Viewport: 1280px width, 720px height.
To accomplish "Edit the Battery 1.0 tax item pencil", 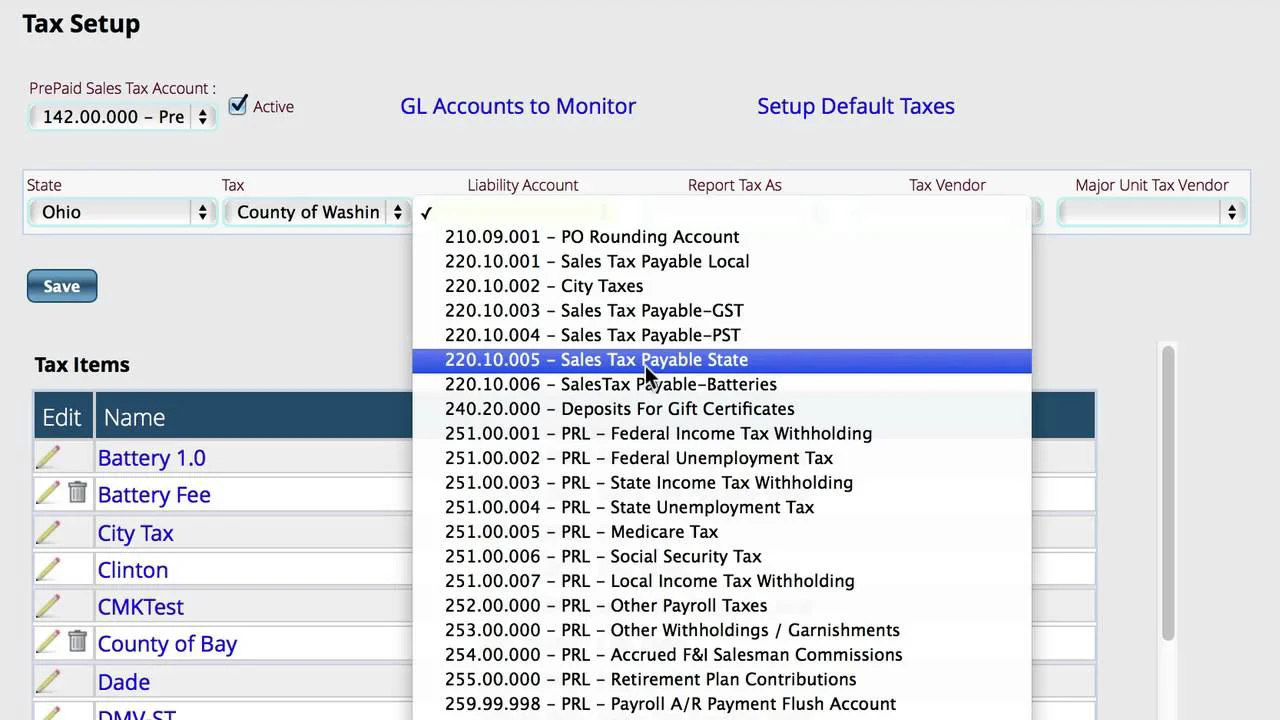I will click(x=48, y=457).
